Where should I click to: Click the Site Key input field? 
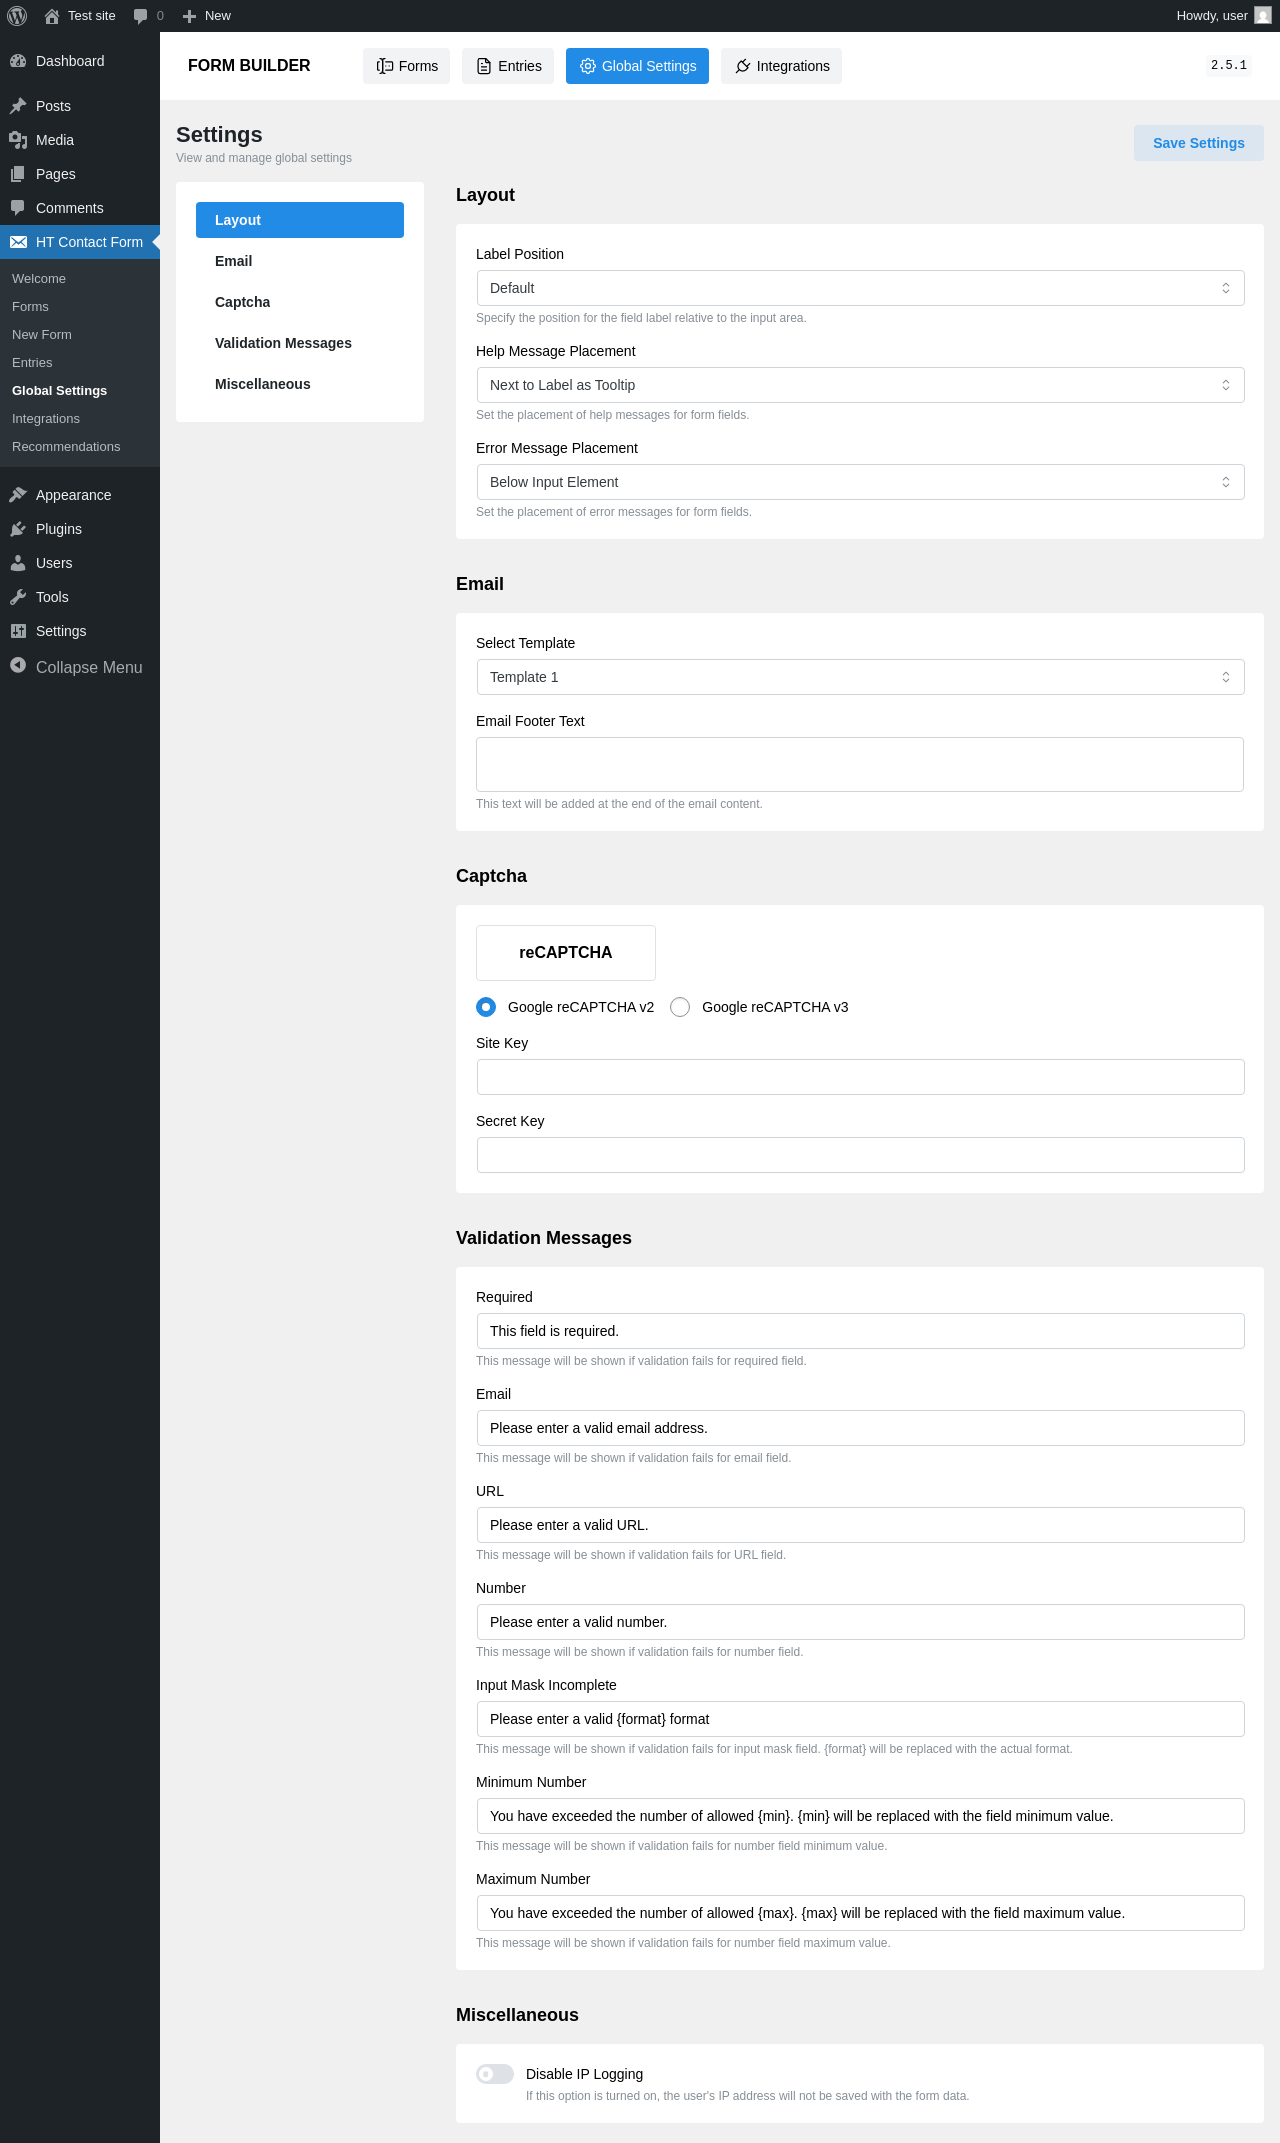(860, 1077)
